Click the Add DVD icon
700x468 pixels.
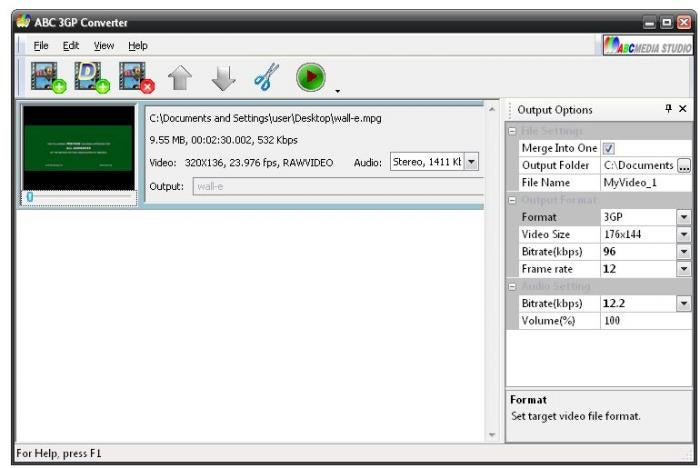coord(92,78)
